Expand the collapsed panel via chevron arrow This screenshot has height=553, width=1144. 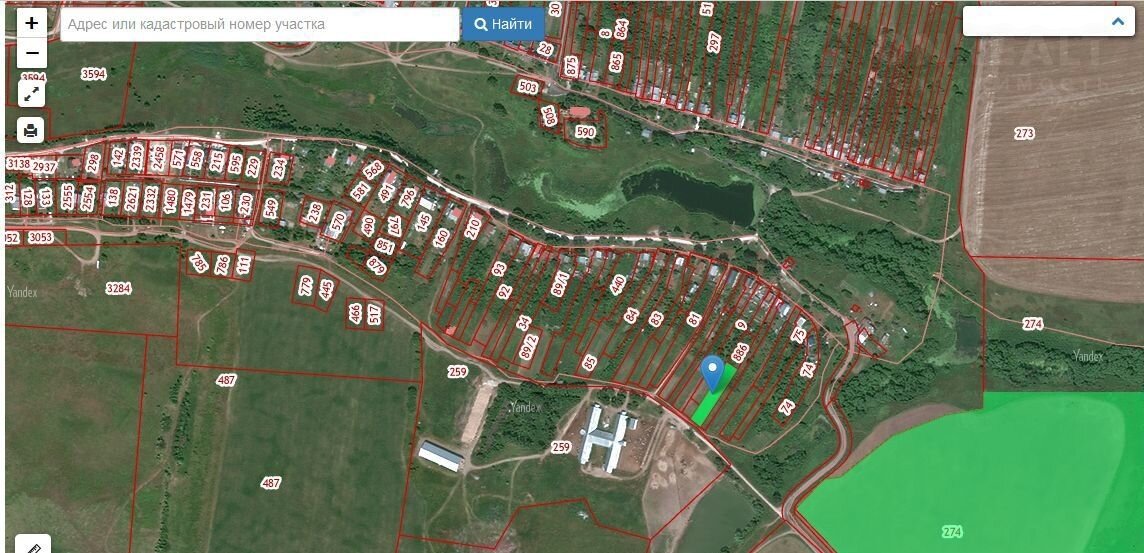(1117, 21)
